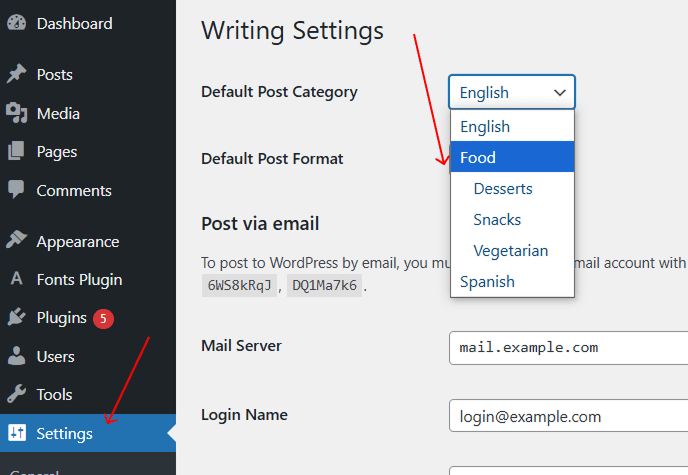
Task: Pick Snacks subcategory option
Action: point(512,219)
